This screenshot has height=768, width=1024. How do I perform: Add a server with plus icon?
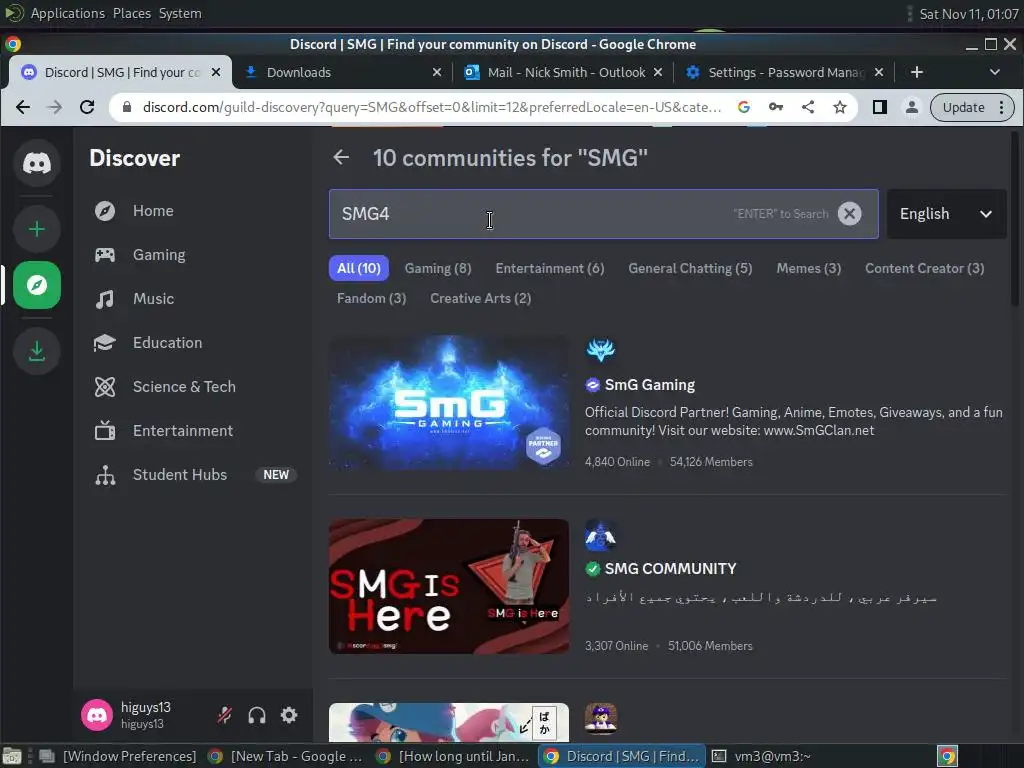[x=37, y=229]
